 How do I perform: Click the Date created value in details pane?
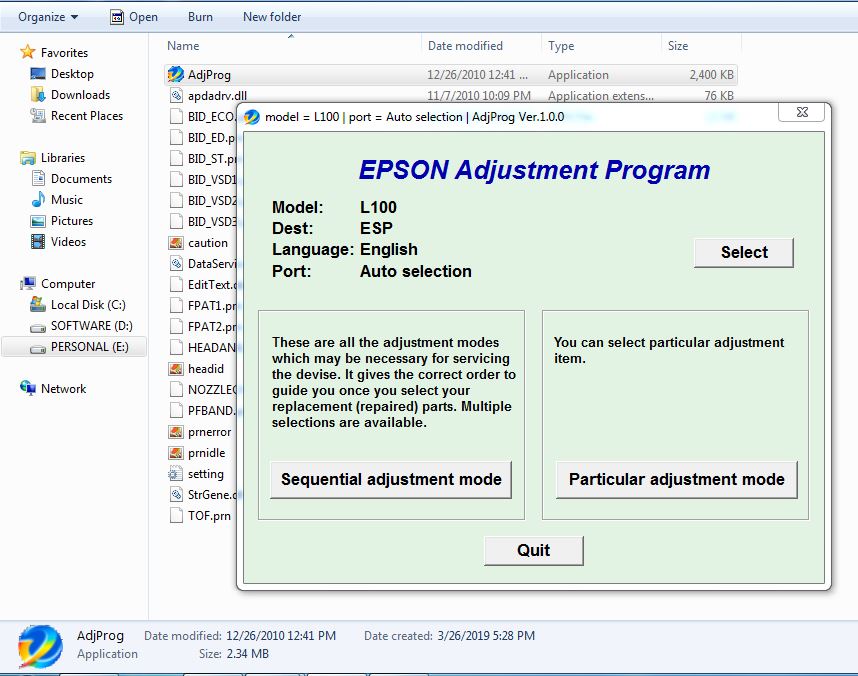(x=486, y=636)
